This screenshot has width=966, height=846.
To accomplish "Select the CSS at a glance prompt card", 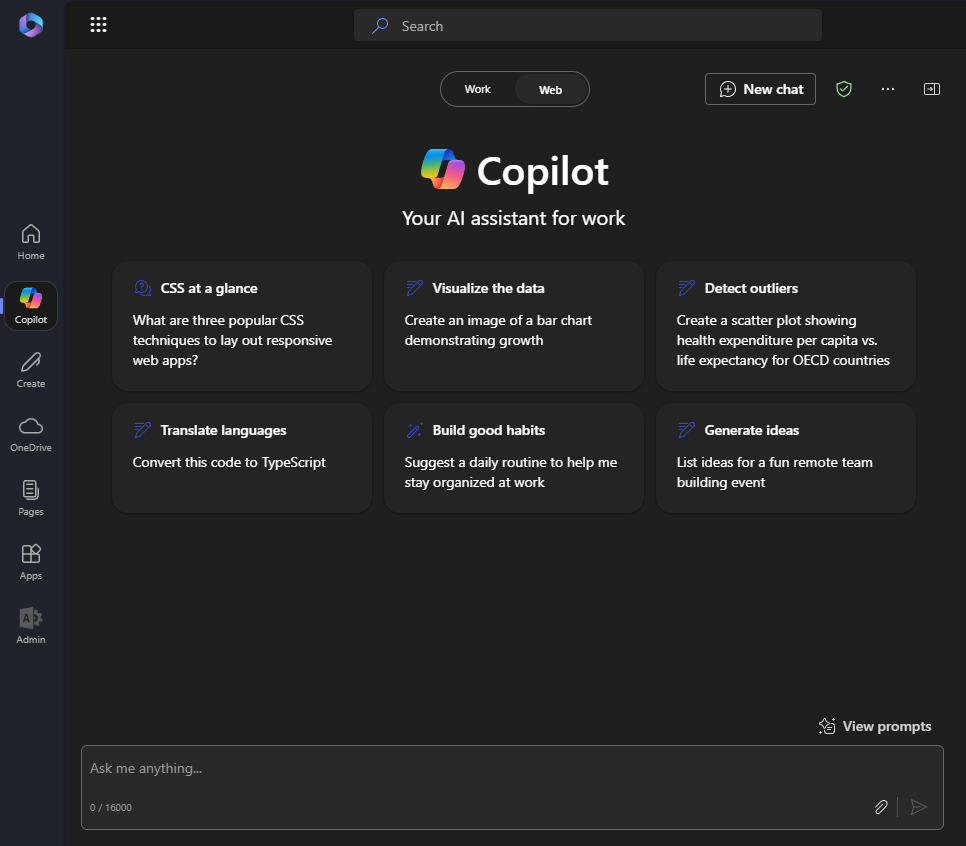I will click(x=242, y=326).
